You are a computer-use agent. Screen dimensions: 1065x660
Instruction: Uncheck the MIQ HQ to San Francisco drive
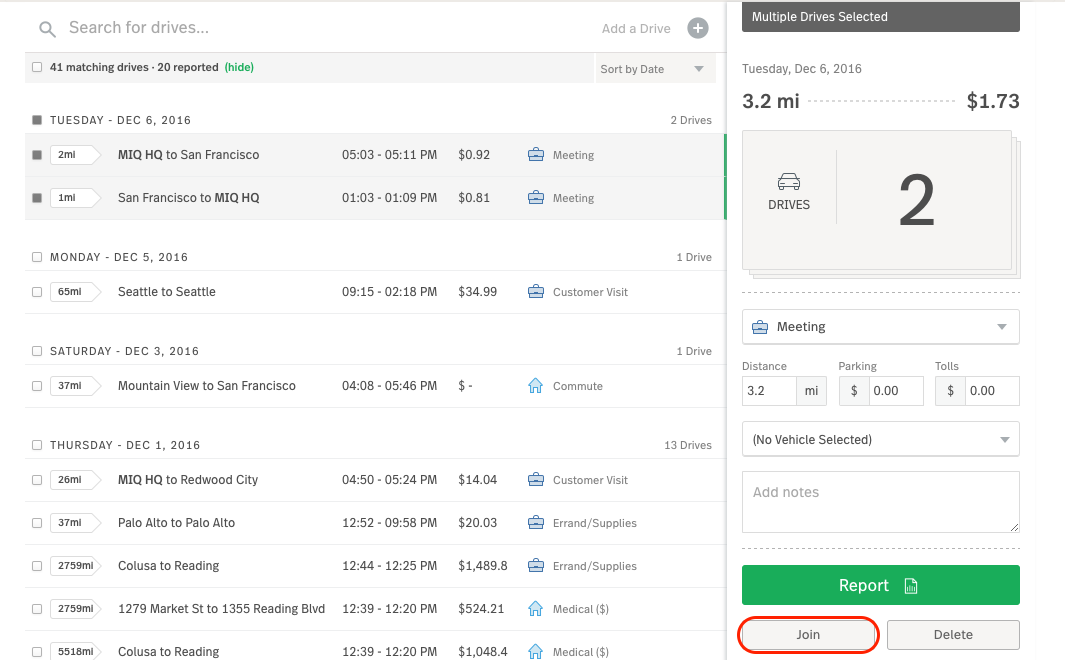point(37,155)
